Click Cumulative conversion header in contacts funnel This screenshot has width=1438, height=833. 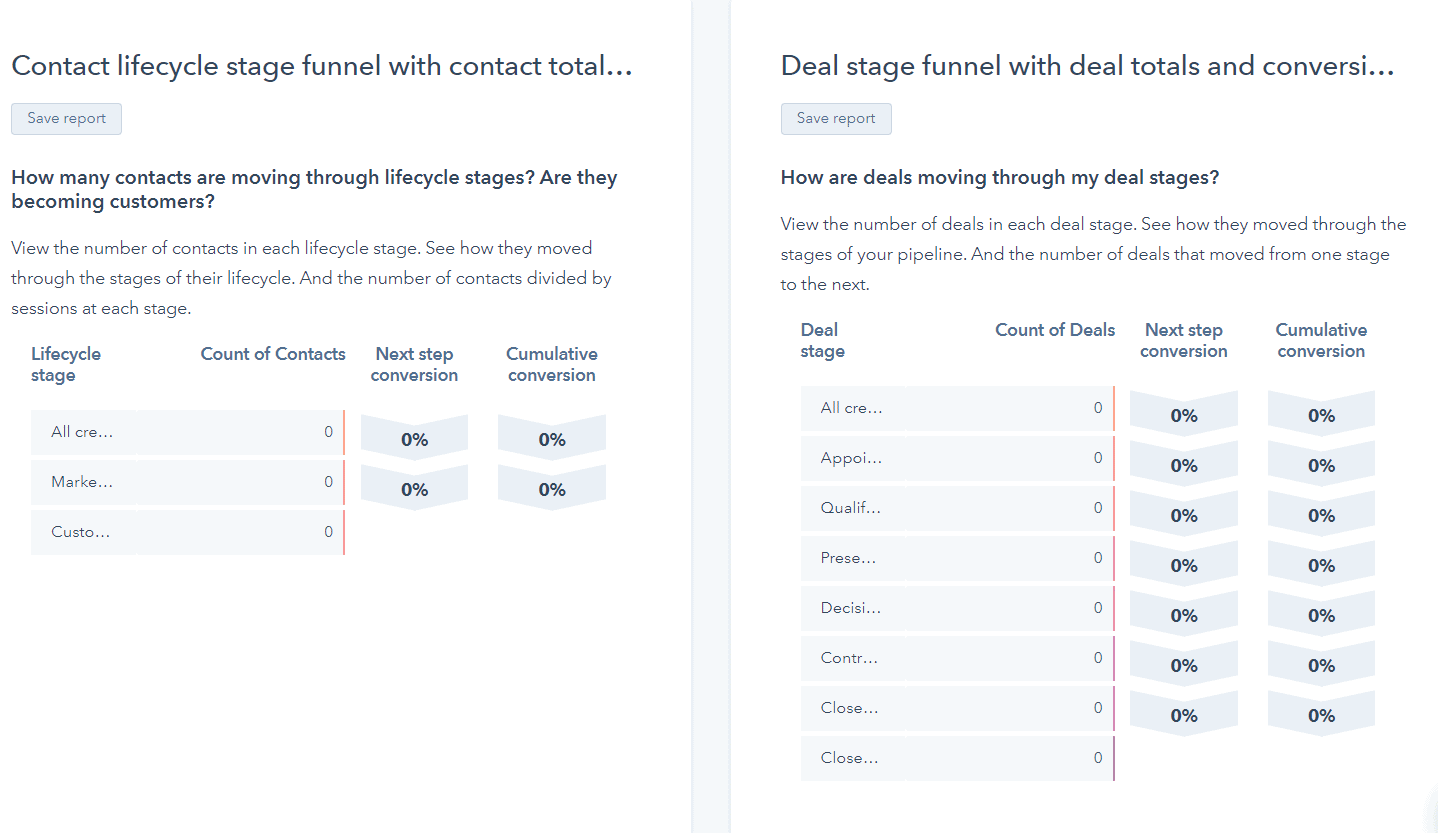(x=552, y=364)
